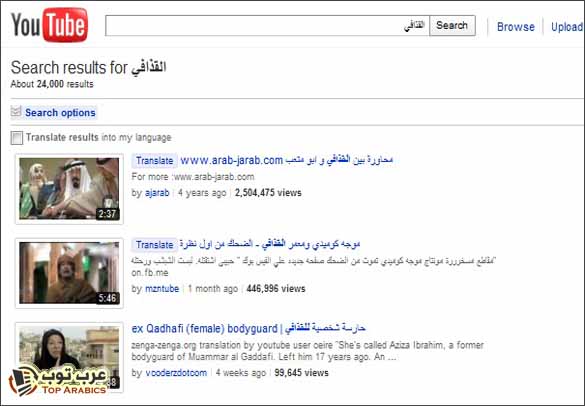Open the Upload menu item
585x406 pixels.
[567, 27]
